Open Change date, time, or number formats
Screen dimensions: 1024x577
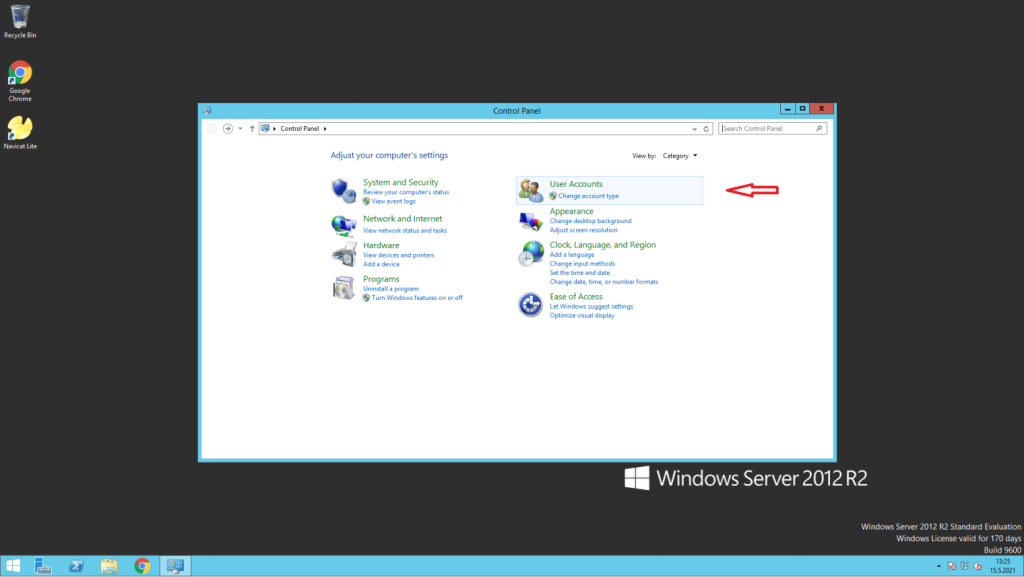(604, 282)
